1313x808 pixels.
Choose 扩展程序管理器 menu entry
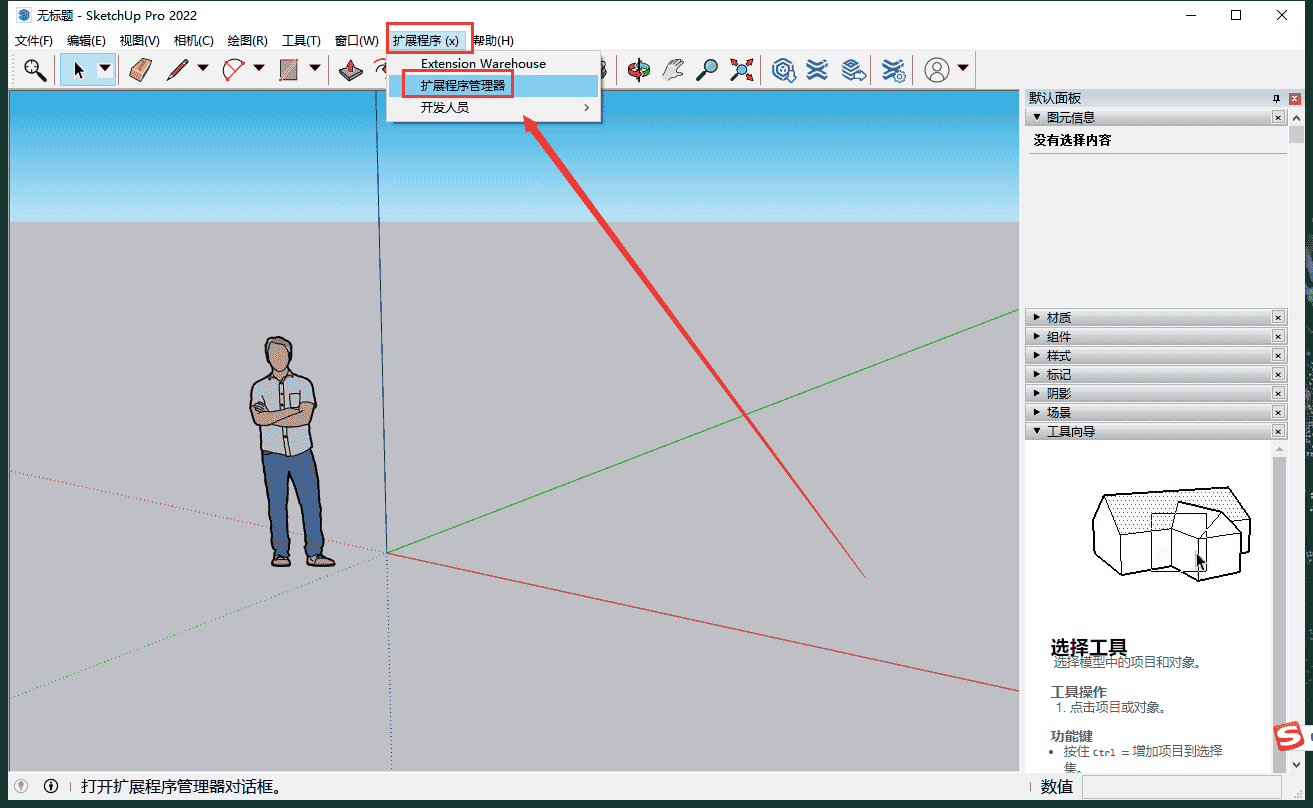pyautogui.click(x=494, y=86)
